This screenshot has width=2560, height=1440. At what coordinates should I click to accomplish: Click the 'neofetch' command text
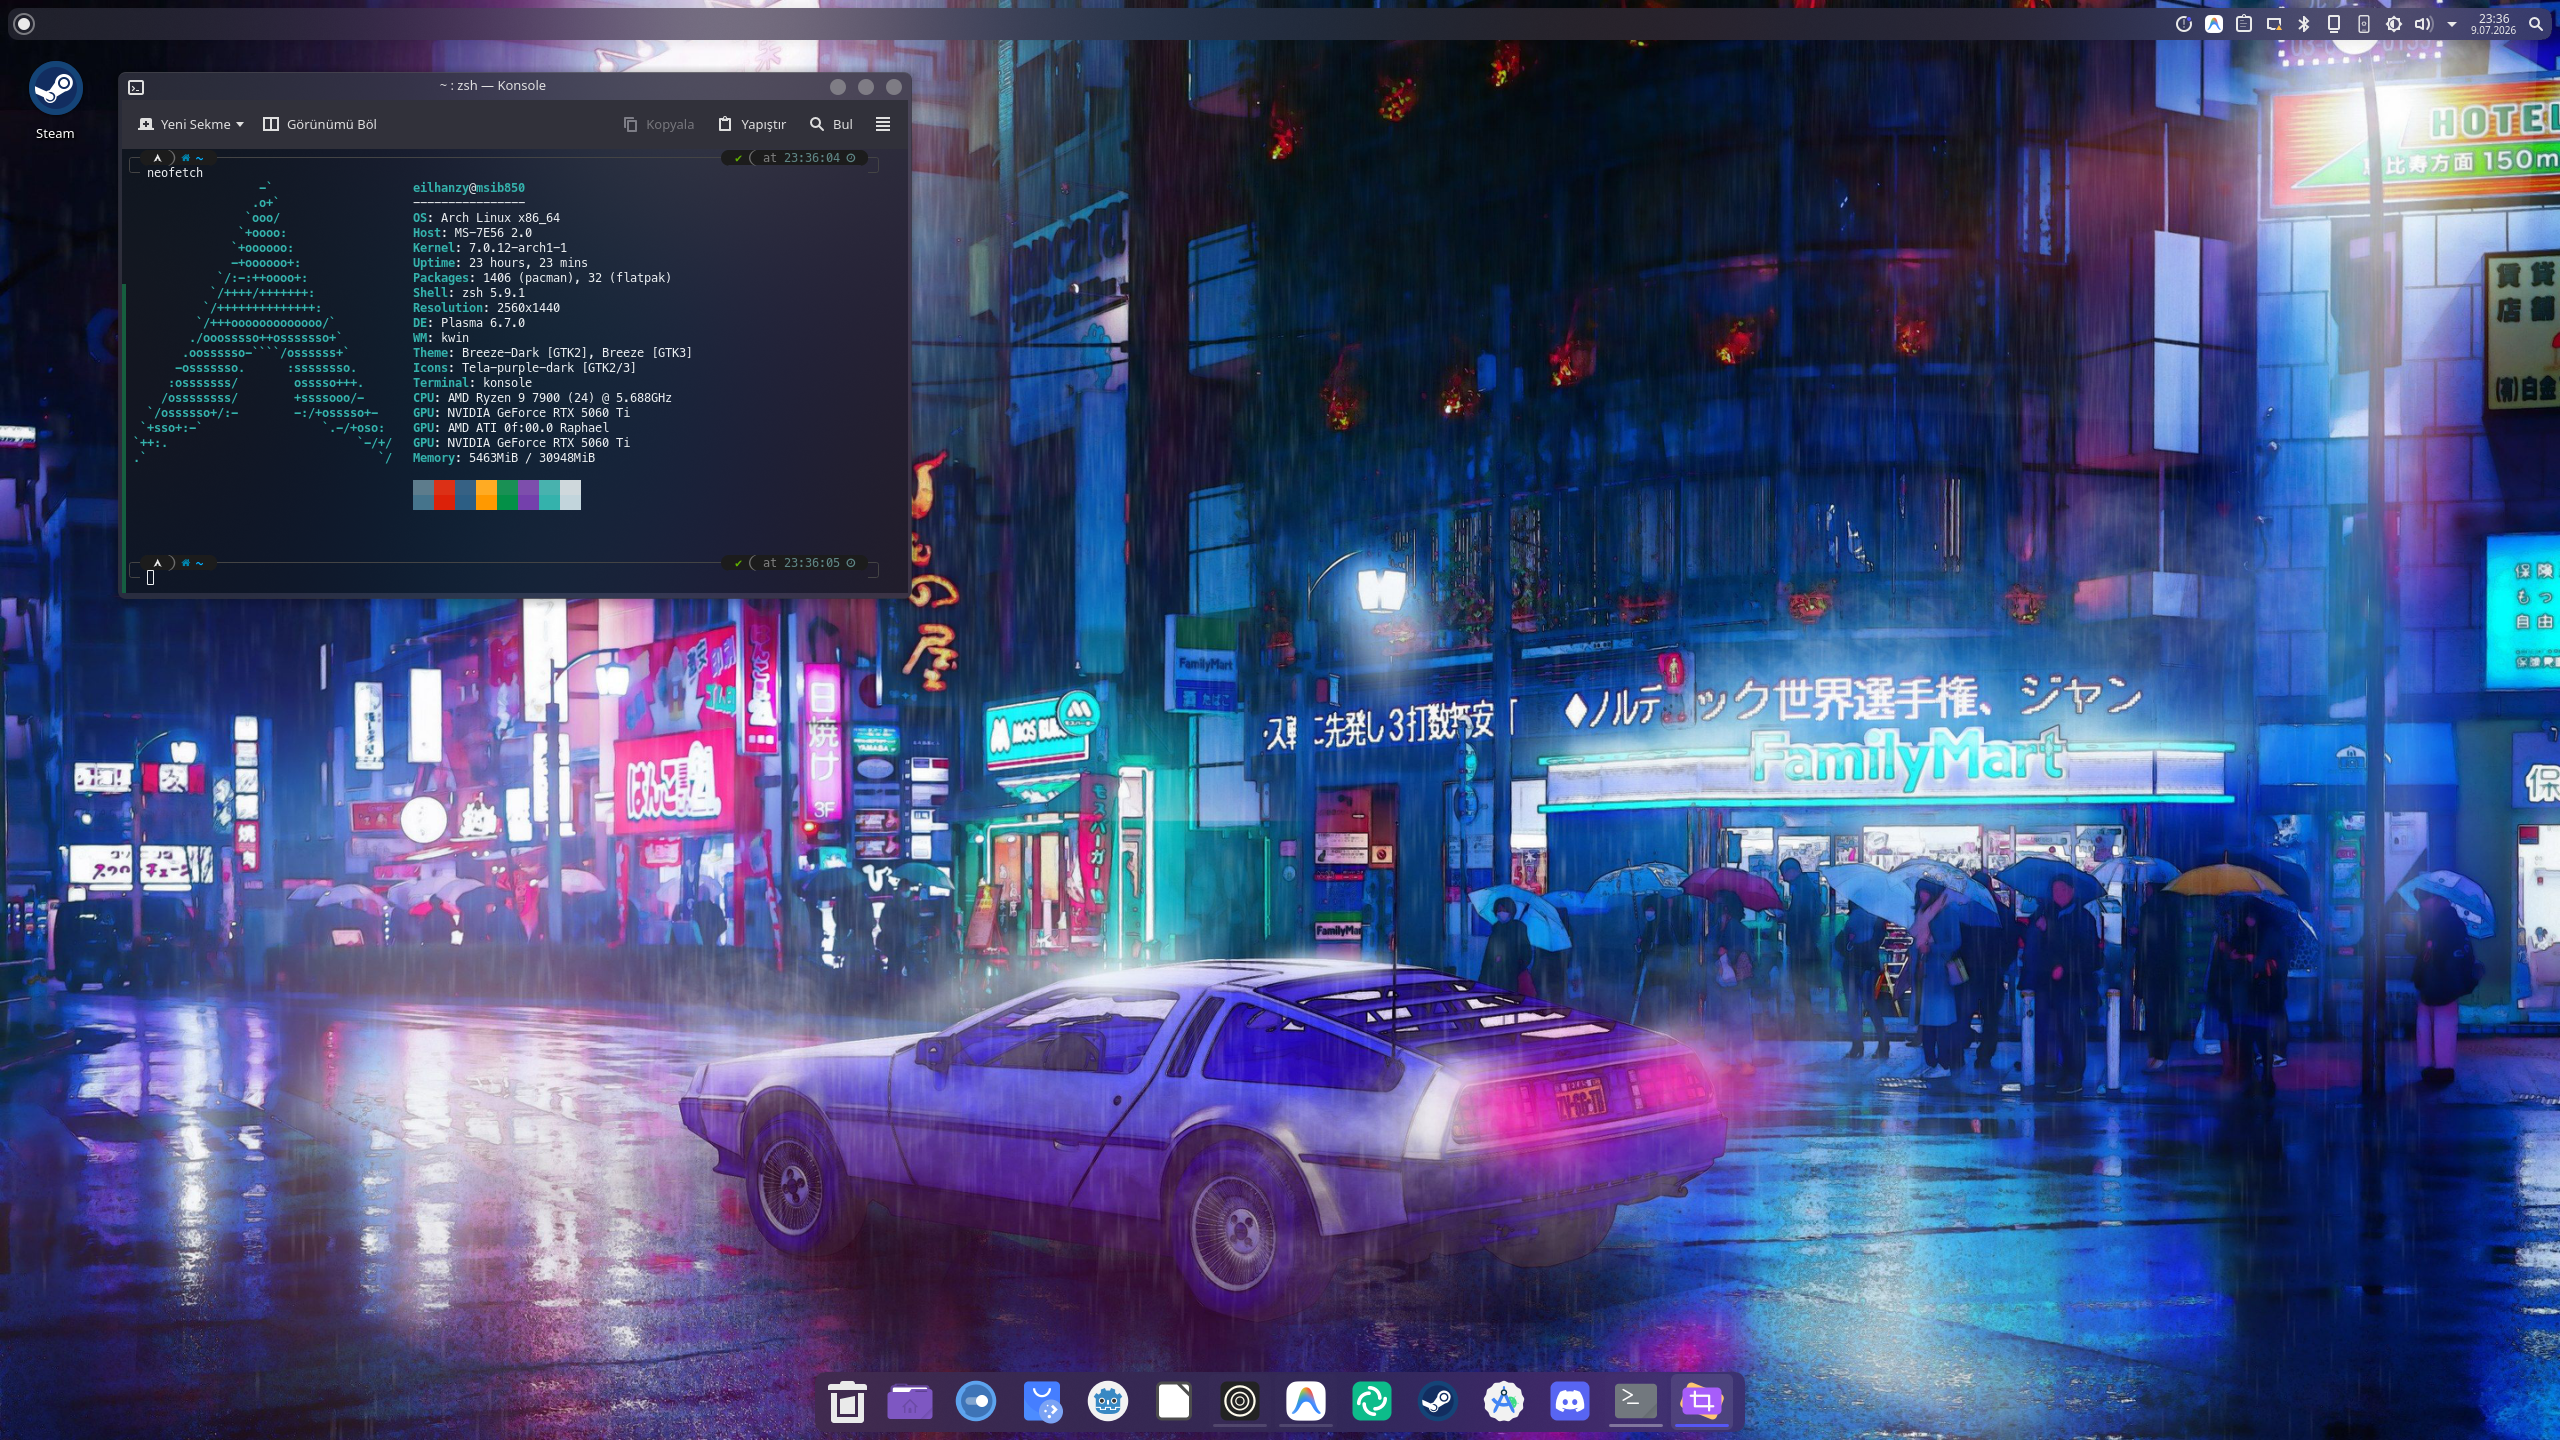click(175, 172)
